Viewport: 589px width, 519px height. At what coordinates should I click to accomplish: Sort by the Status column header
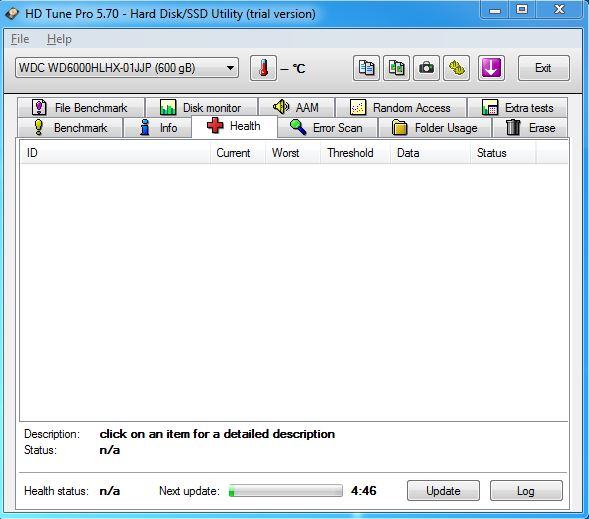pyautogui.click(x=503, y=153)
